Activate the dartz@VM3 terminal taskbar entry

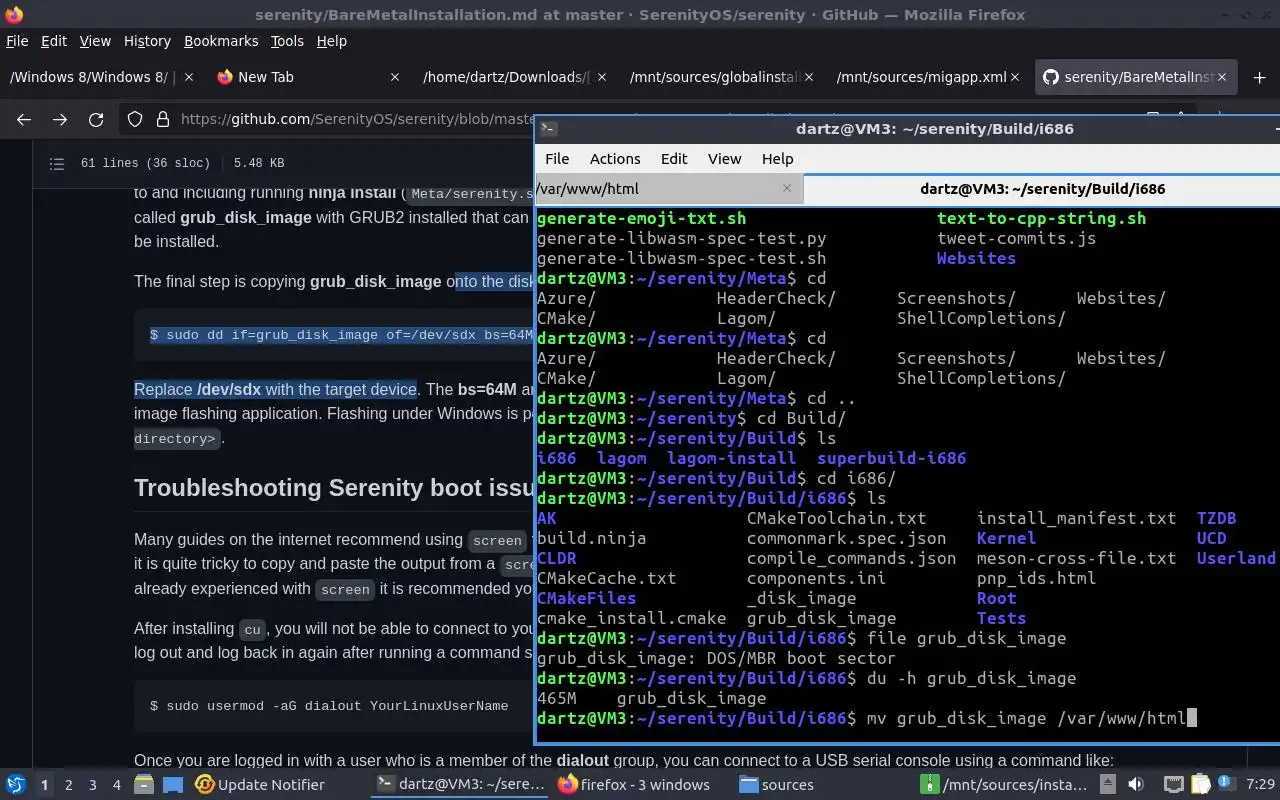point(460,785)
